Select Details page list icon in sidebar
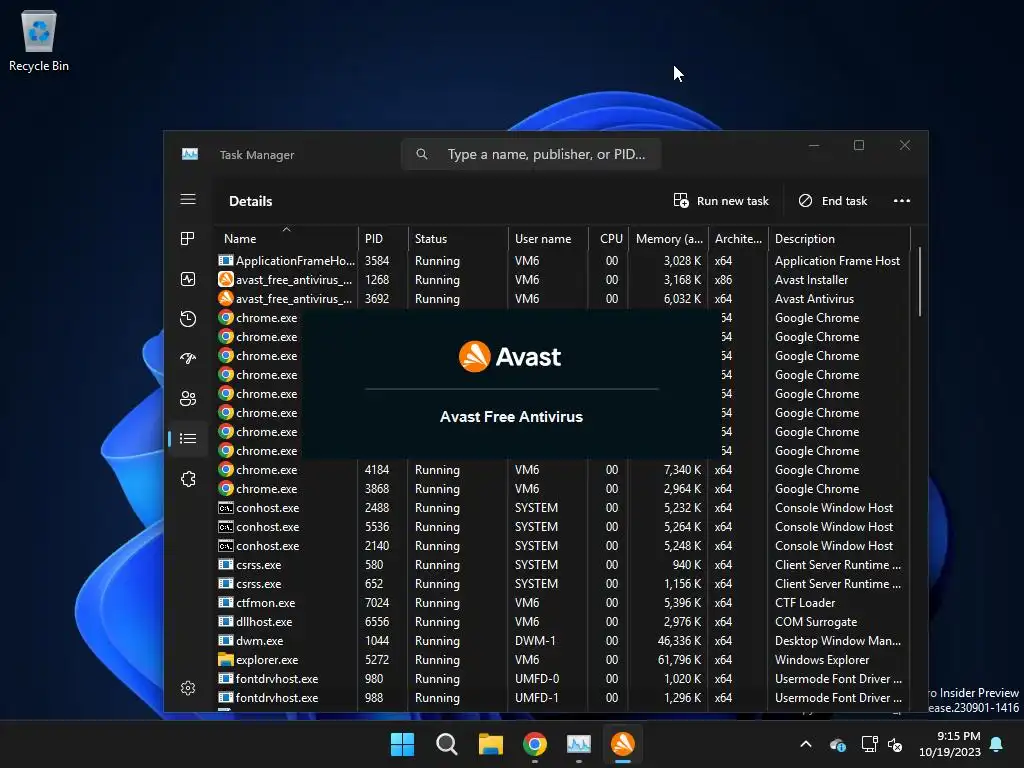The width and height of the screenshot is (1024, 768). coord(188,438)
